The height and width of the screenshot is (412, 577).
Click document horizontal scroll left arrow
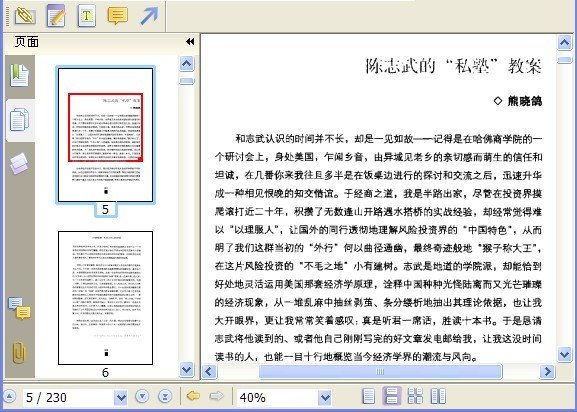[210, 371]
